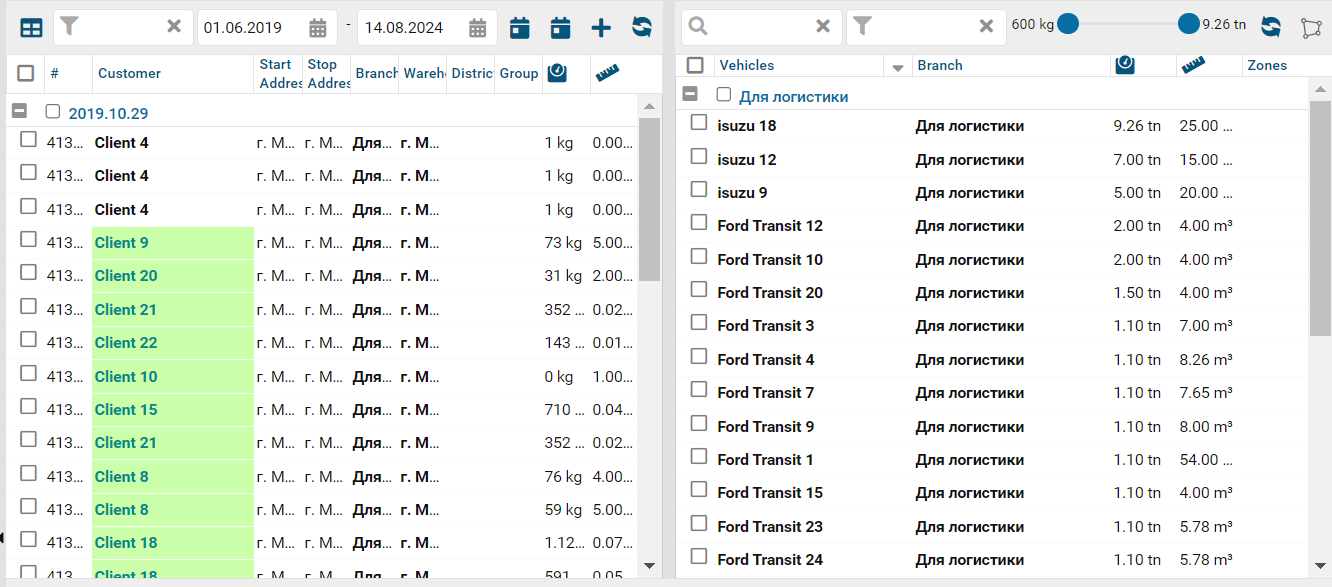The height and width of the screenshot is (587, 1332).
Task: Open the zones polygon tool
Action: coord(1311,28)
